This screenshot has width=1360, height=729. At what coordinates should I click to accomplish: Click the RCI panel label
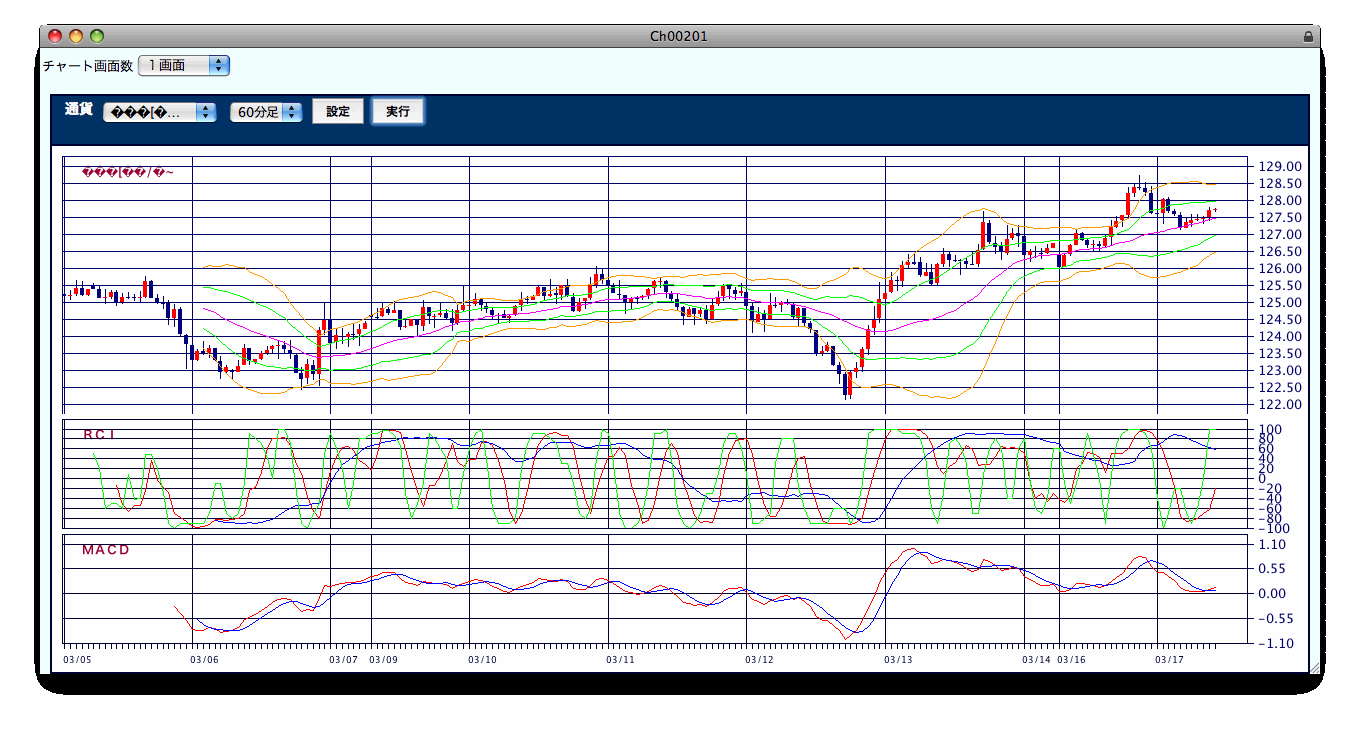[x=101, y=434]
